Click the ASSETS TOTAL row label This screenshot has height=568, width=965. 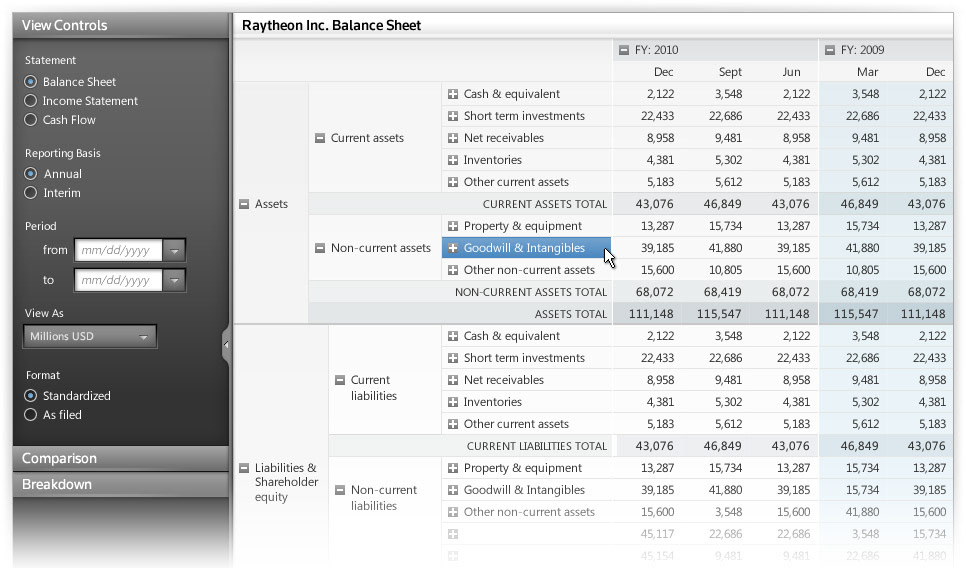click(x=571, y=314)
